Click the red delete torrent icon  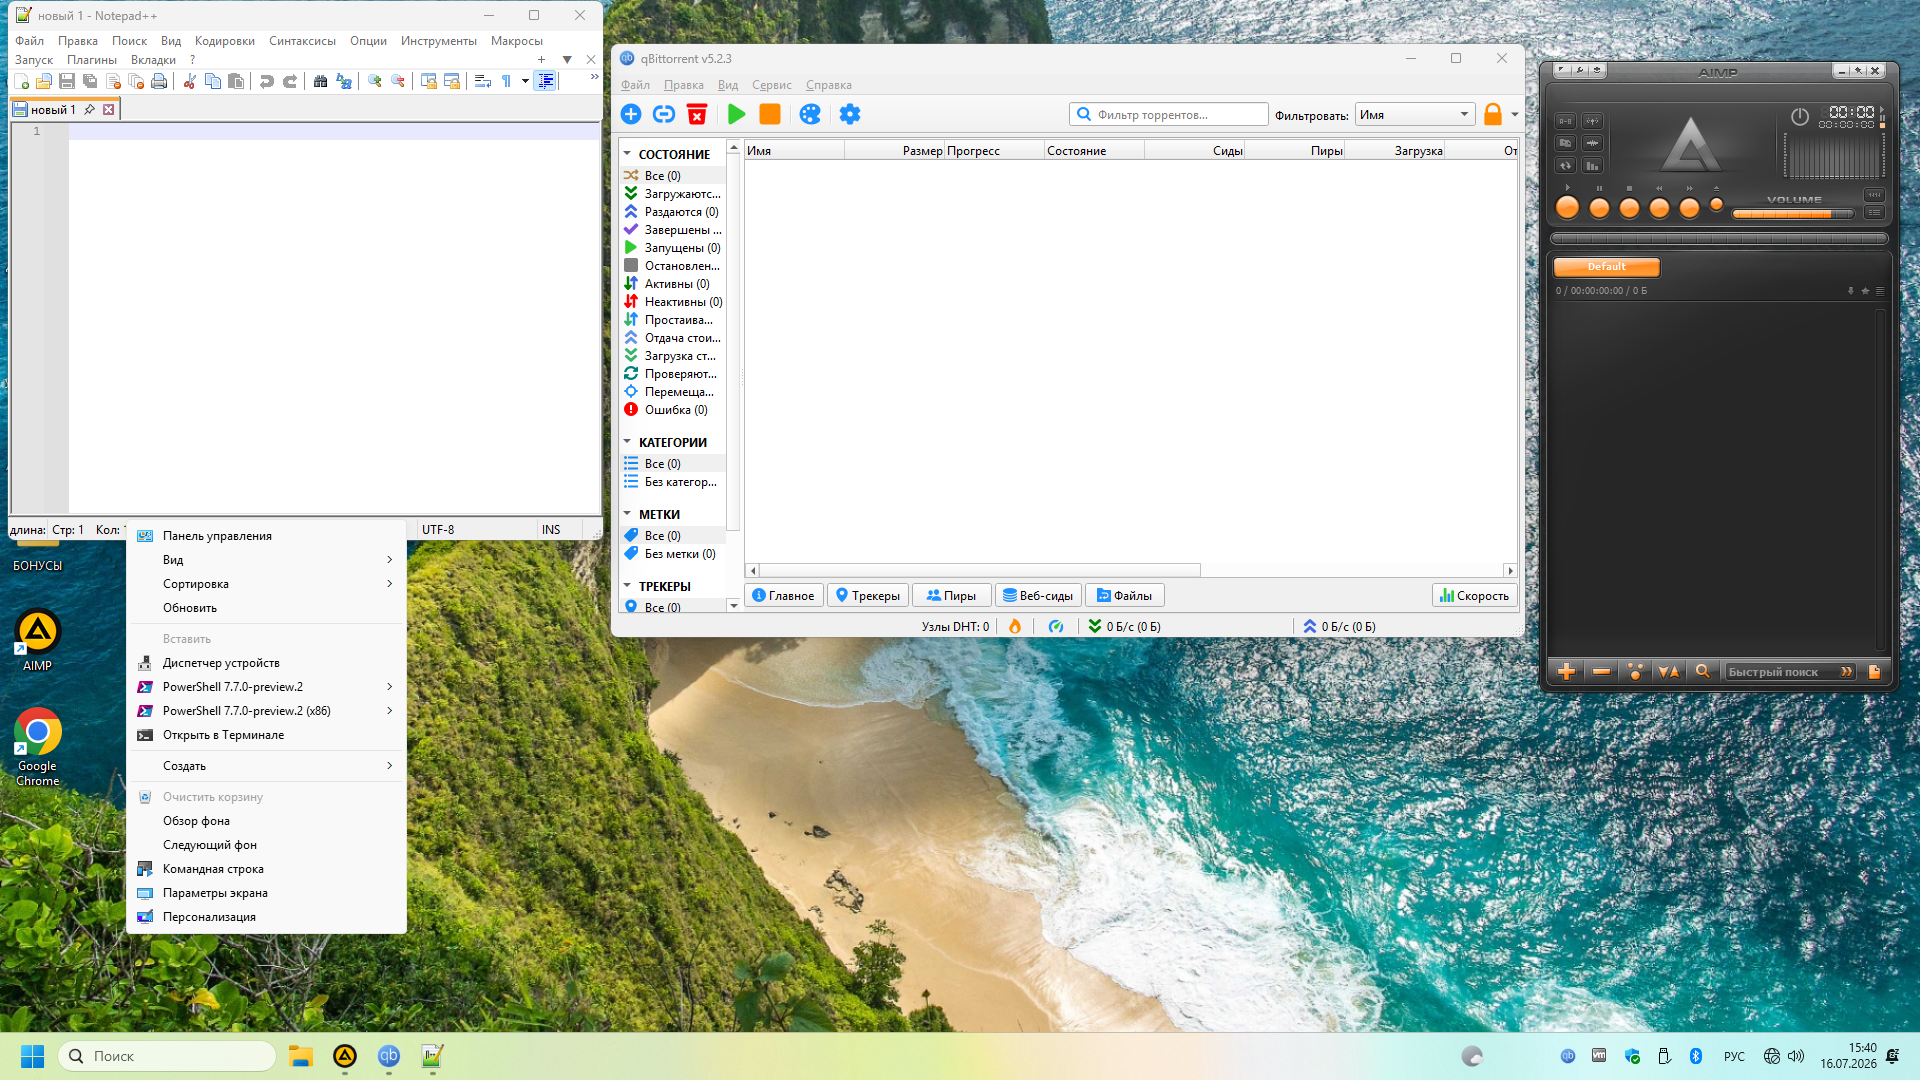(x=697, y=114)
